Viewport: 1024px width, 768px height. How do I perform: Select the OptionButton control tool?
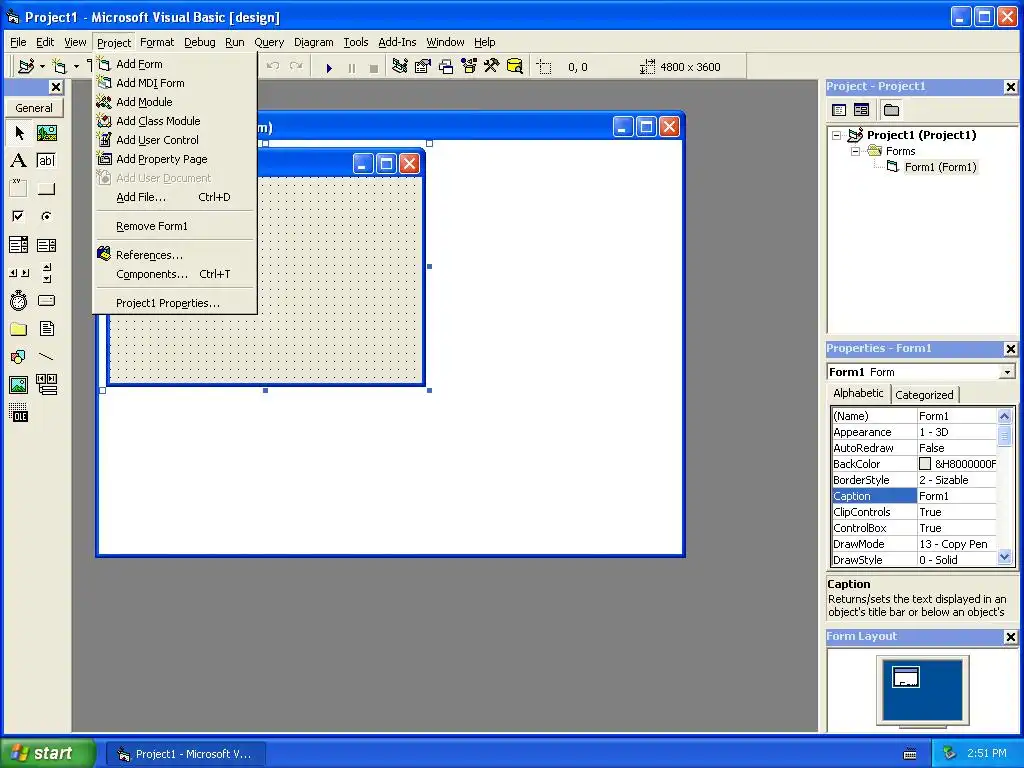pos(46,216)
